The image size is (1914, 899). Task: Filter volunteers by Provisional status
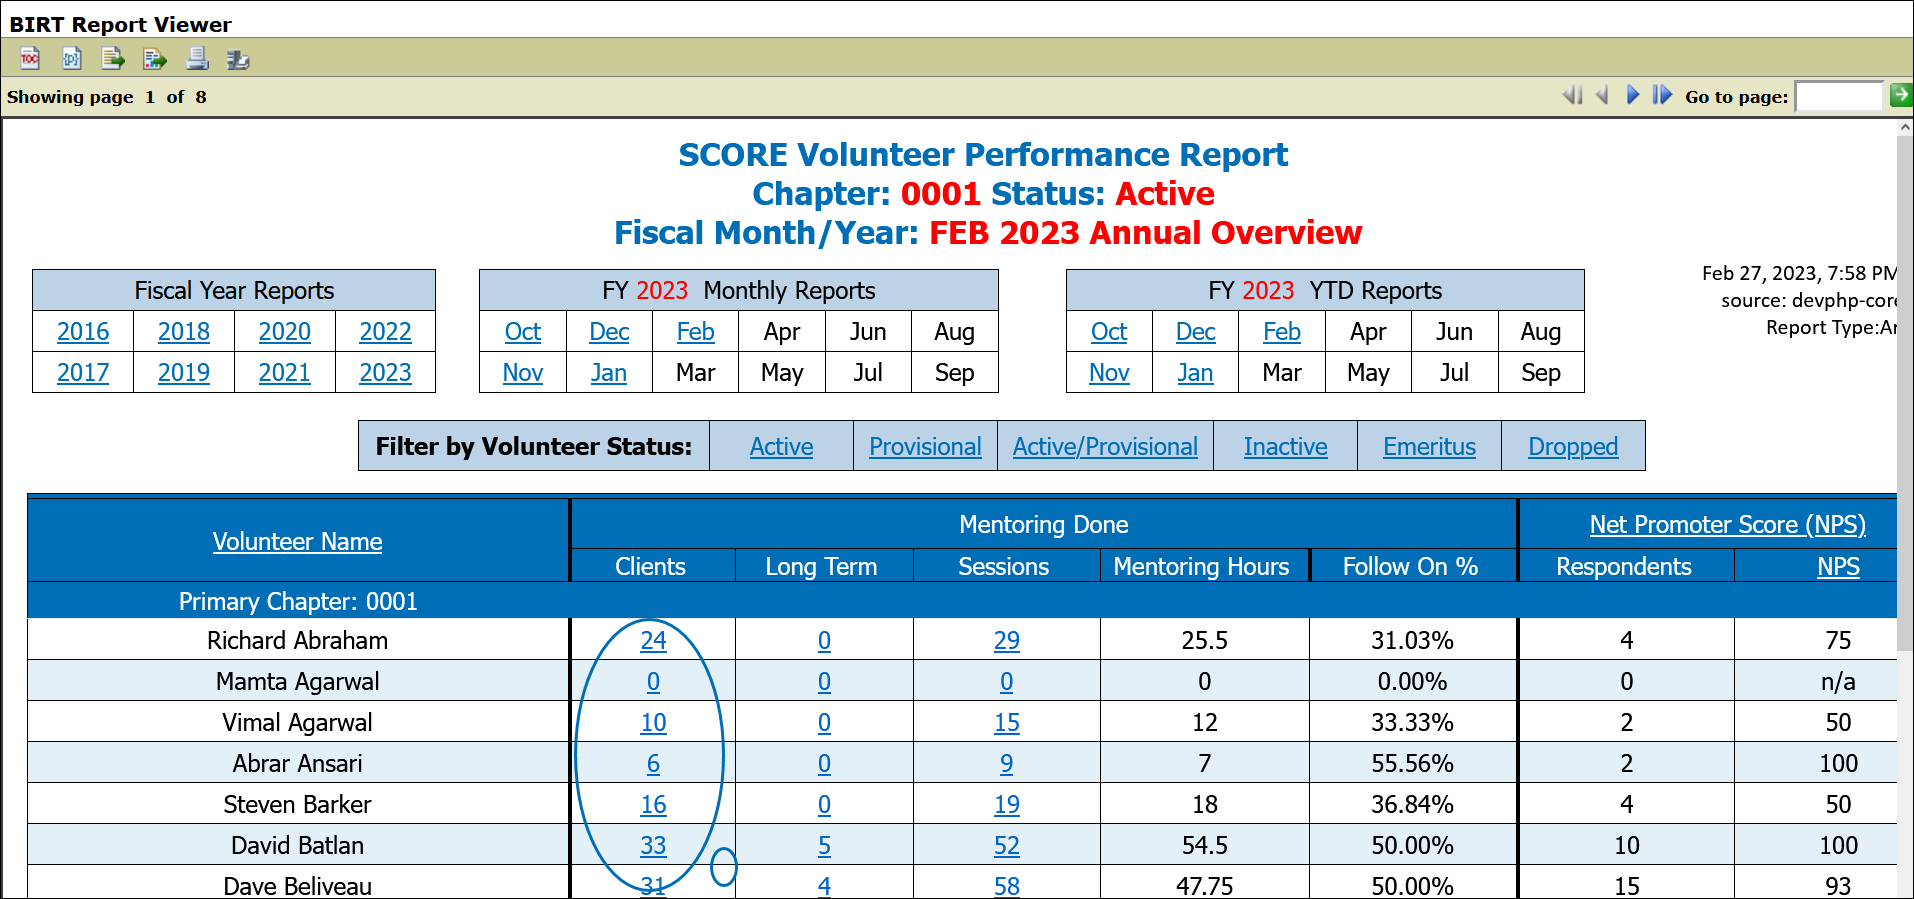pyautogui.click(x=925, y=446)
